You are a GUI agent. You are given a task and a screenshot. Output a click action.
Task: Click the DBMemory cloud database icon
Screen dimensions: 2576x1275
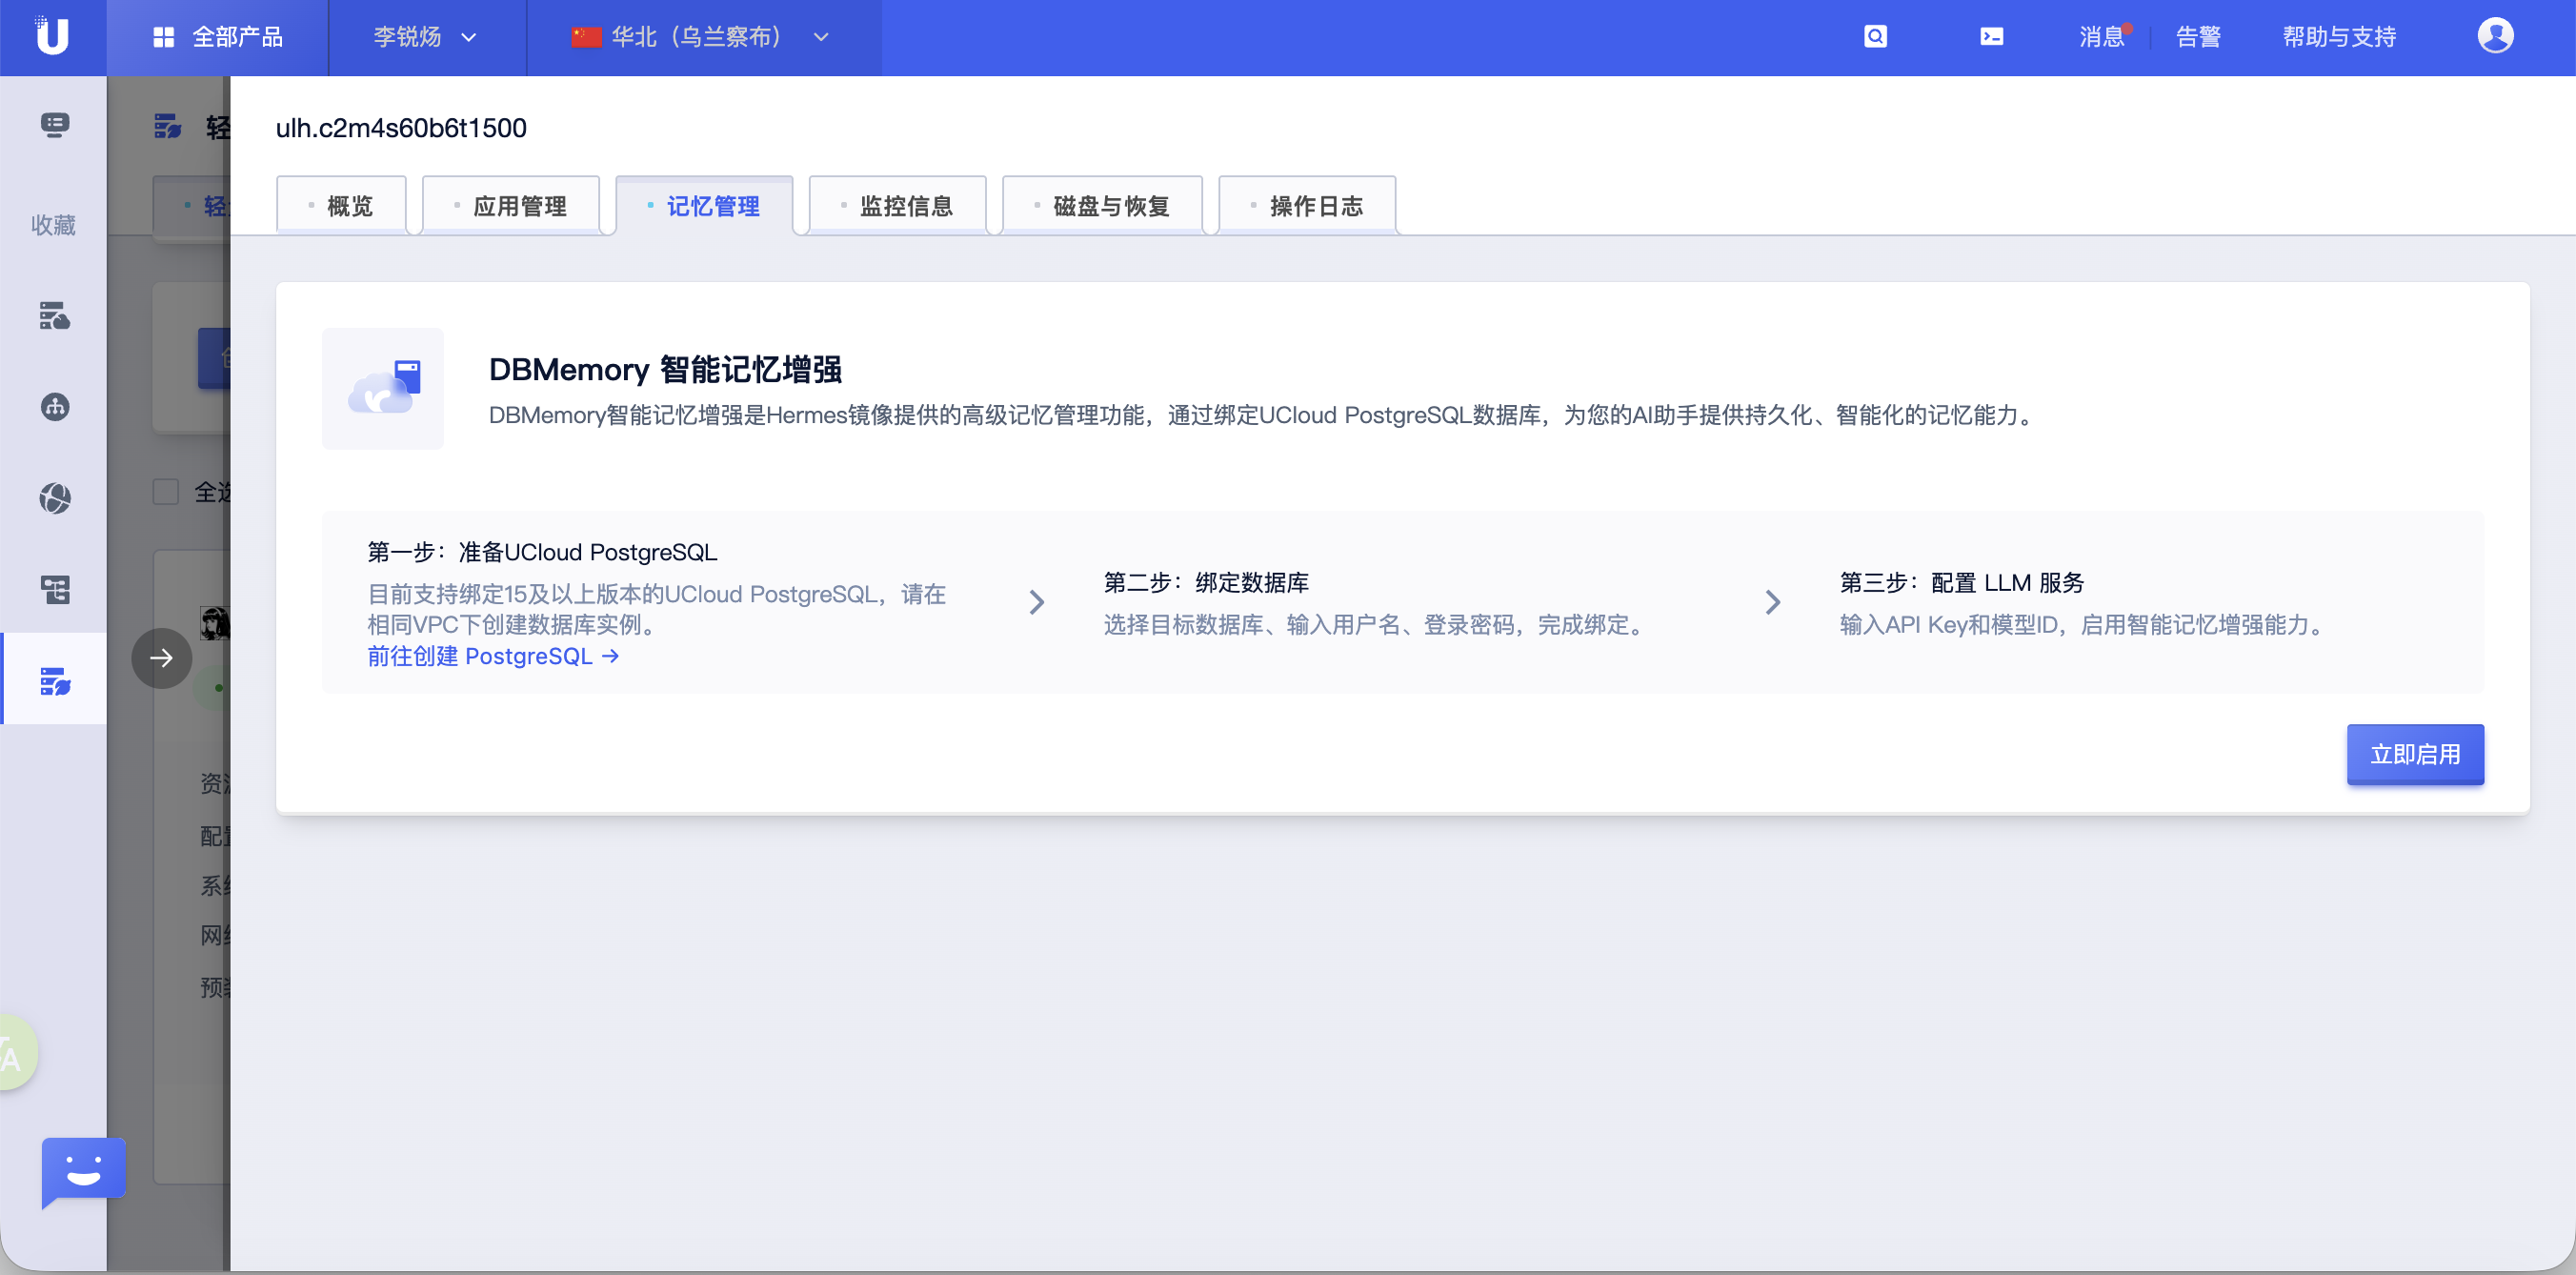pyautogui.click(x=383, y=389)
